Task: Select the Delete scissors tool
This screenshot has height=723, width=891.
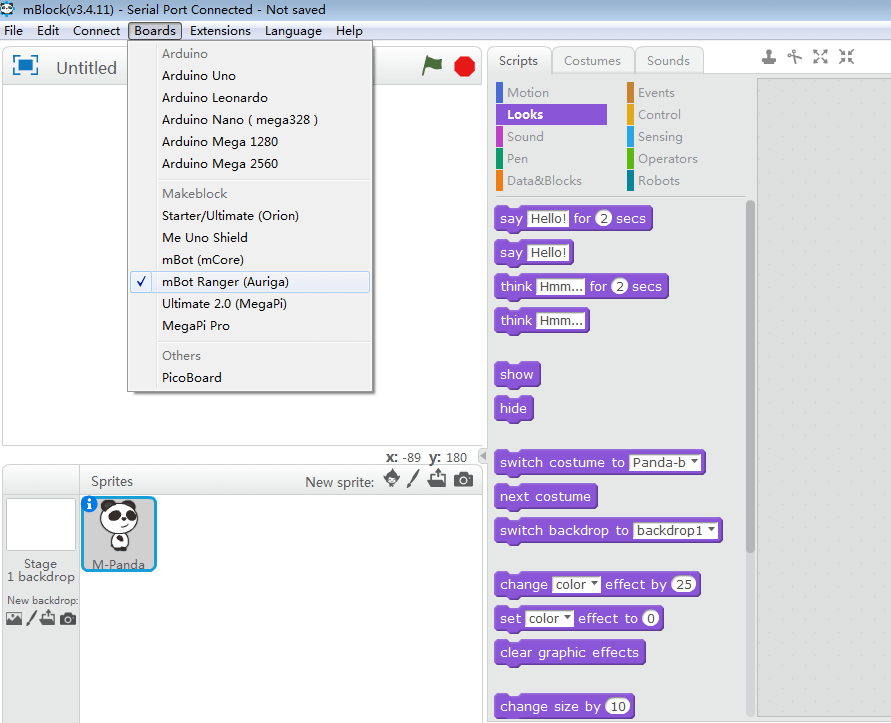Action: 794,56
